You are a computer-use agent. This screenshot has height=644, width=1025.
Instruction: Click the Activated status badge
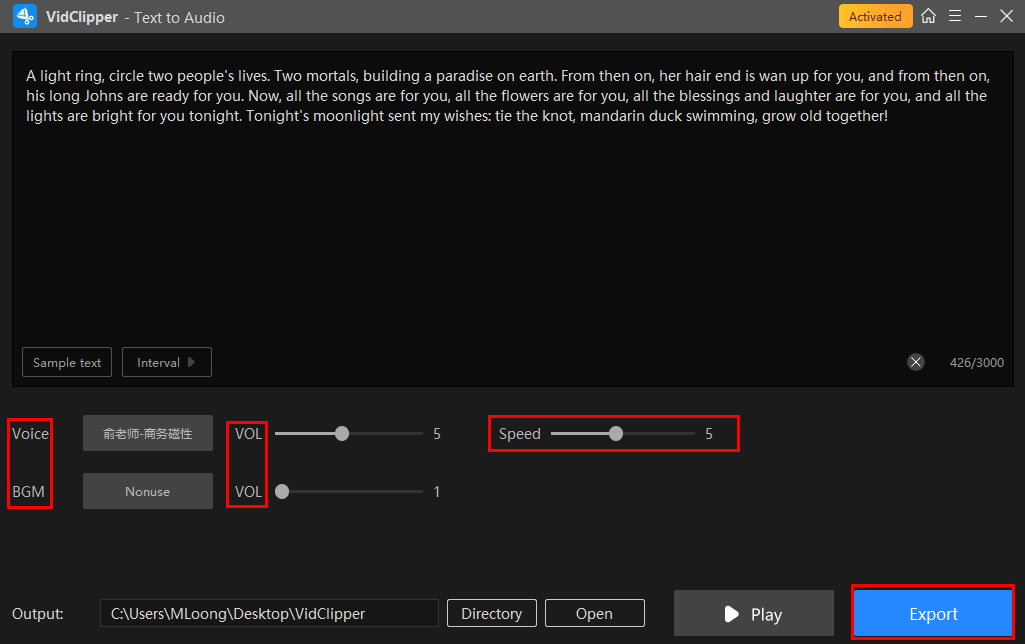[875, 16]
